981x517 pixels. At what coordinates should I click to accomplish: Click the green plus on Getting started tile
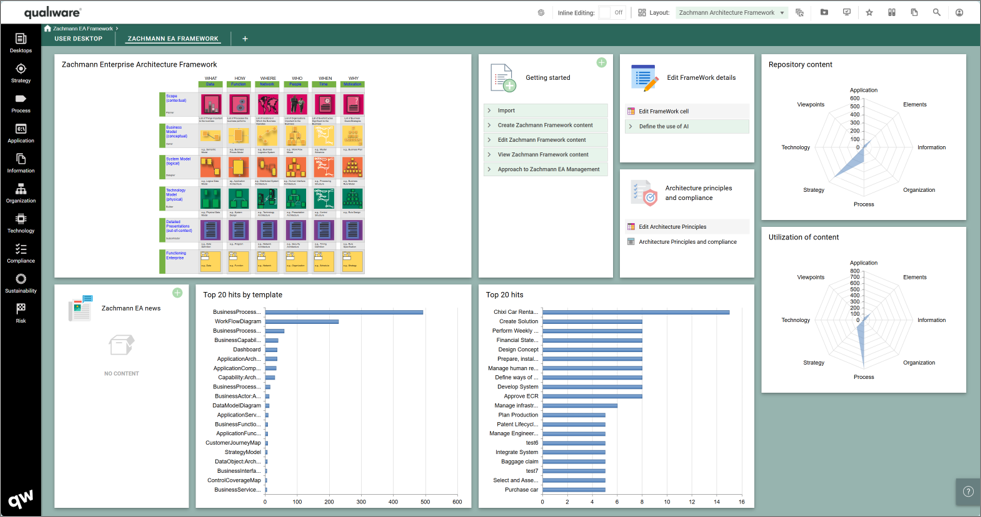coord(601,63)
